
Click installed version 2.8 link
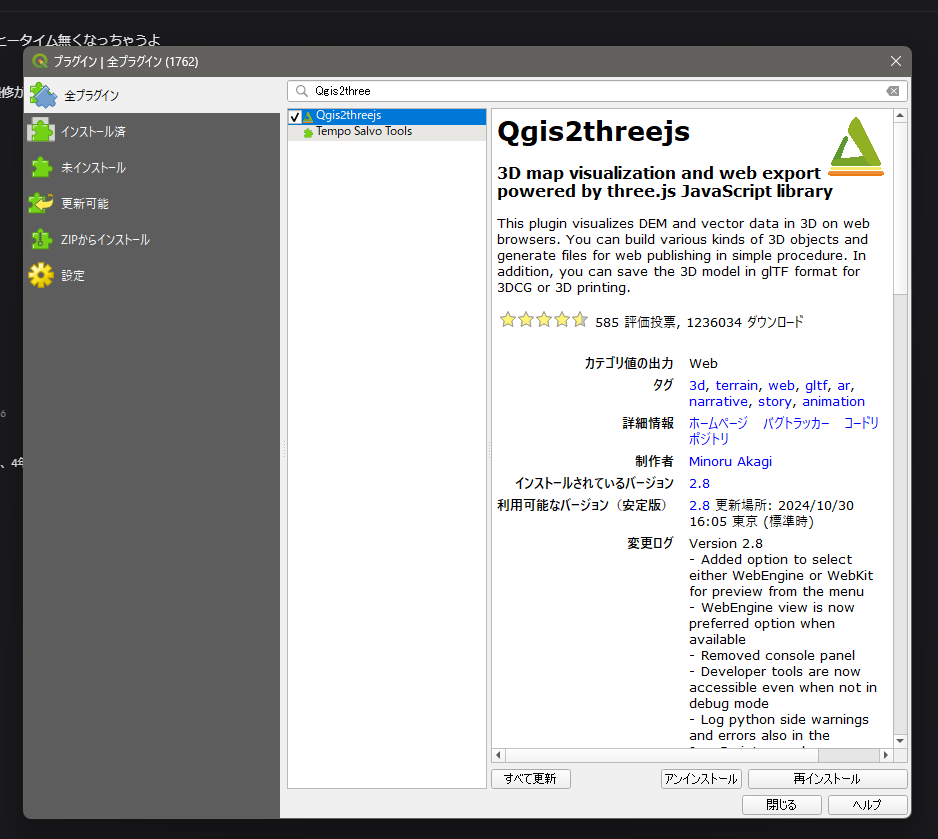(x=699, y=483)
